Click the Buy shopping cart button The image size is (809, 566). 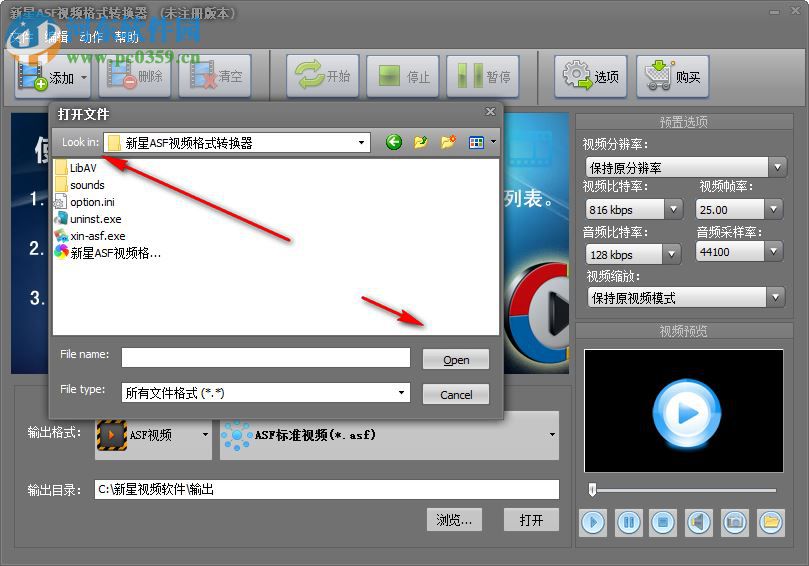coord(672,77)
